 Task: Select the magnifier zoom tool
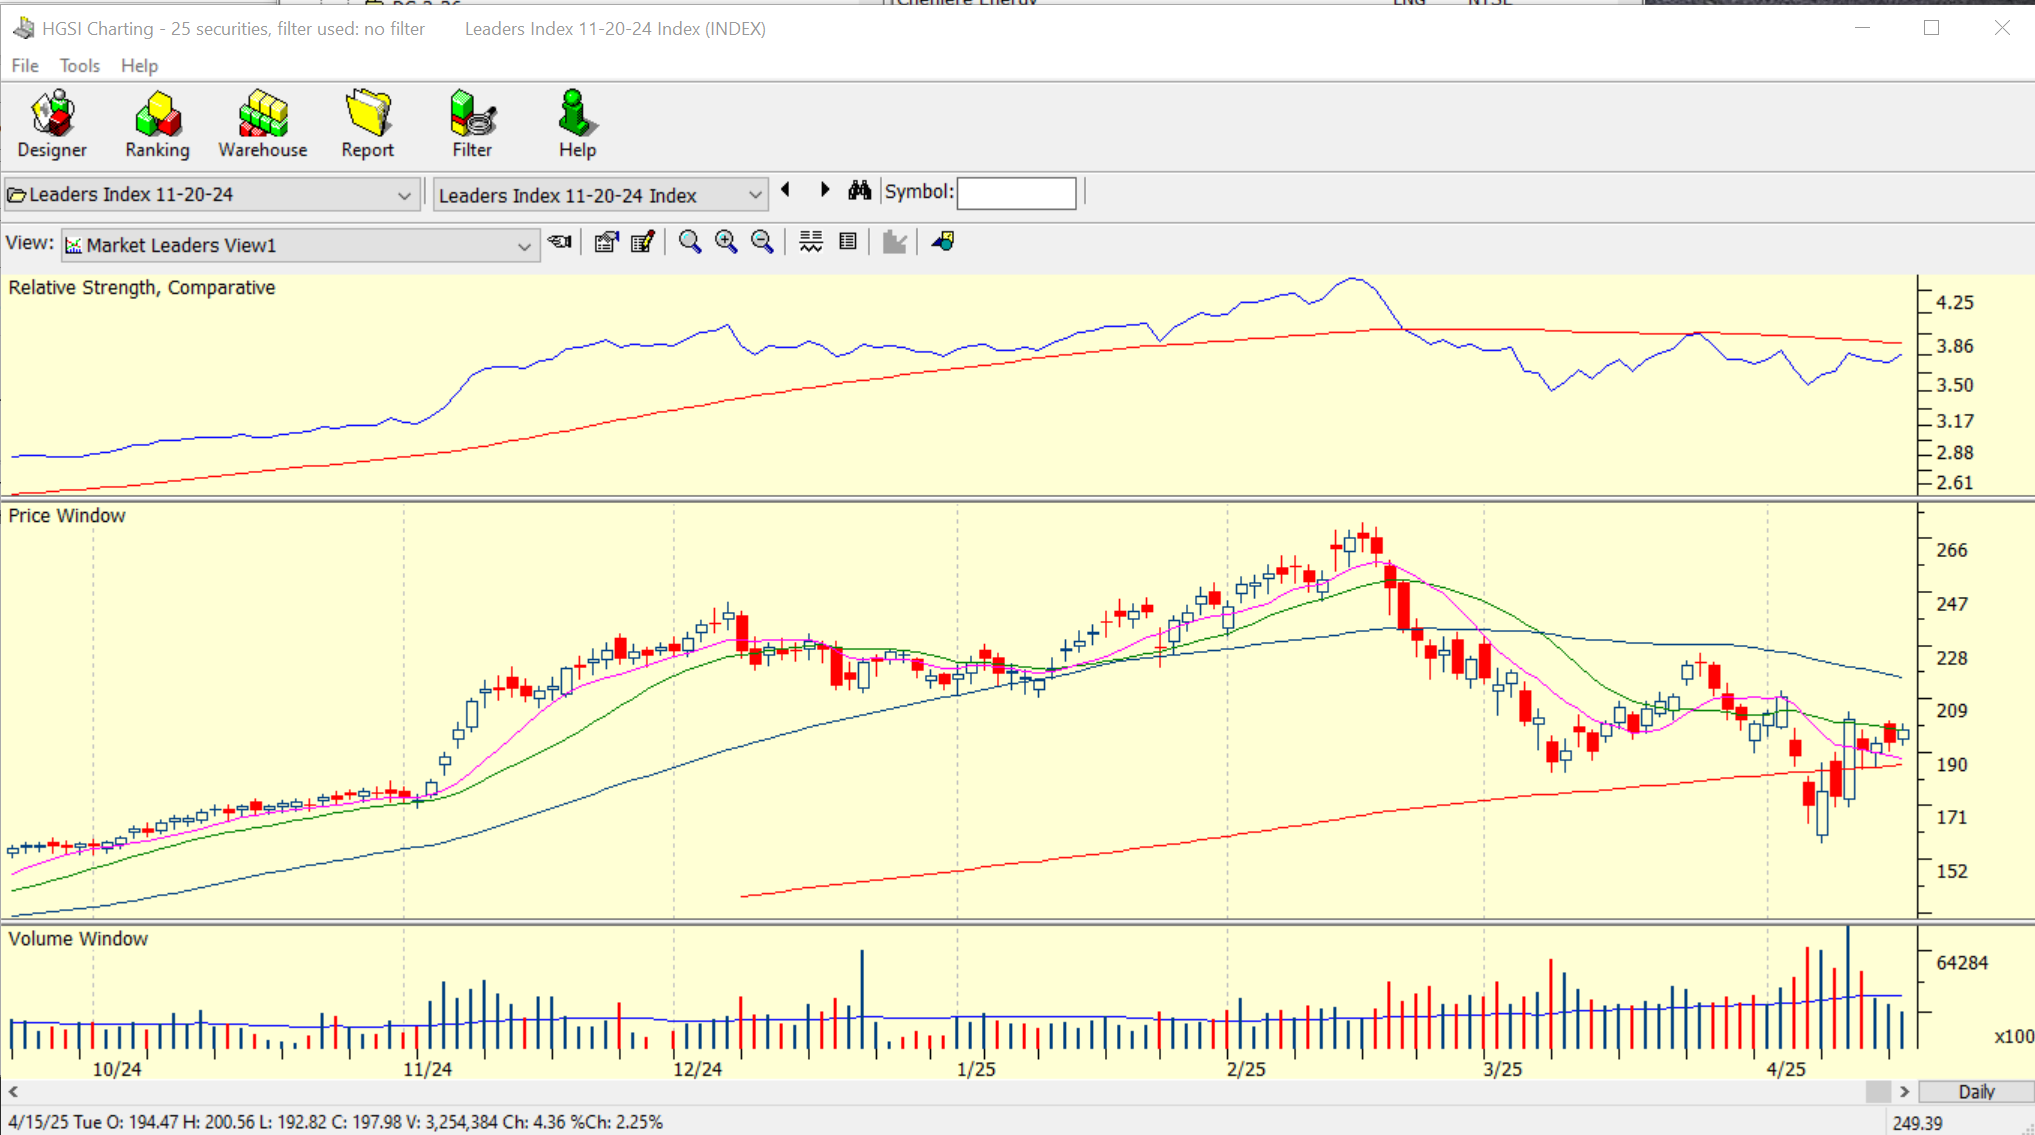690,241
